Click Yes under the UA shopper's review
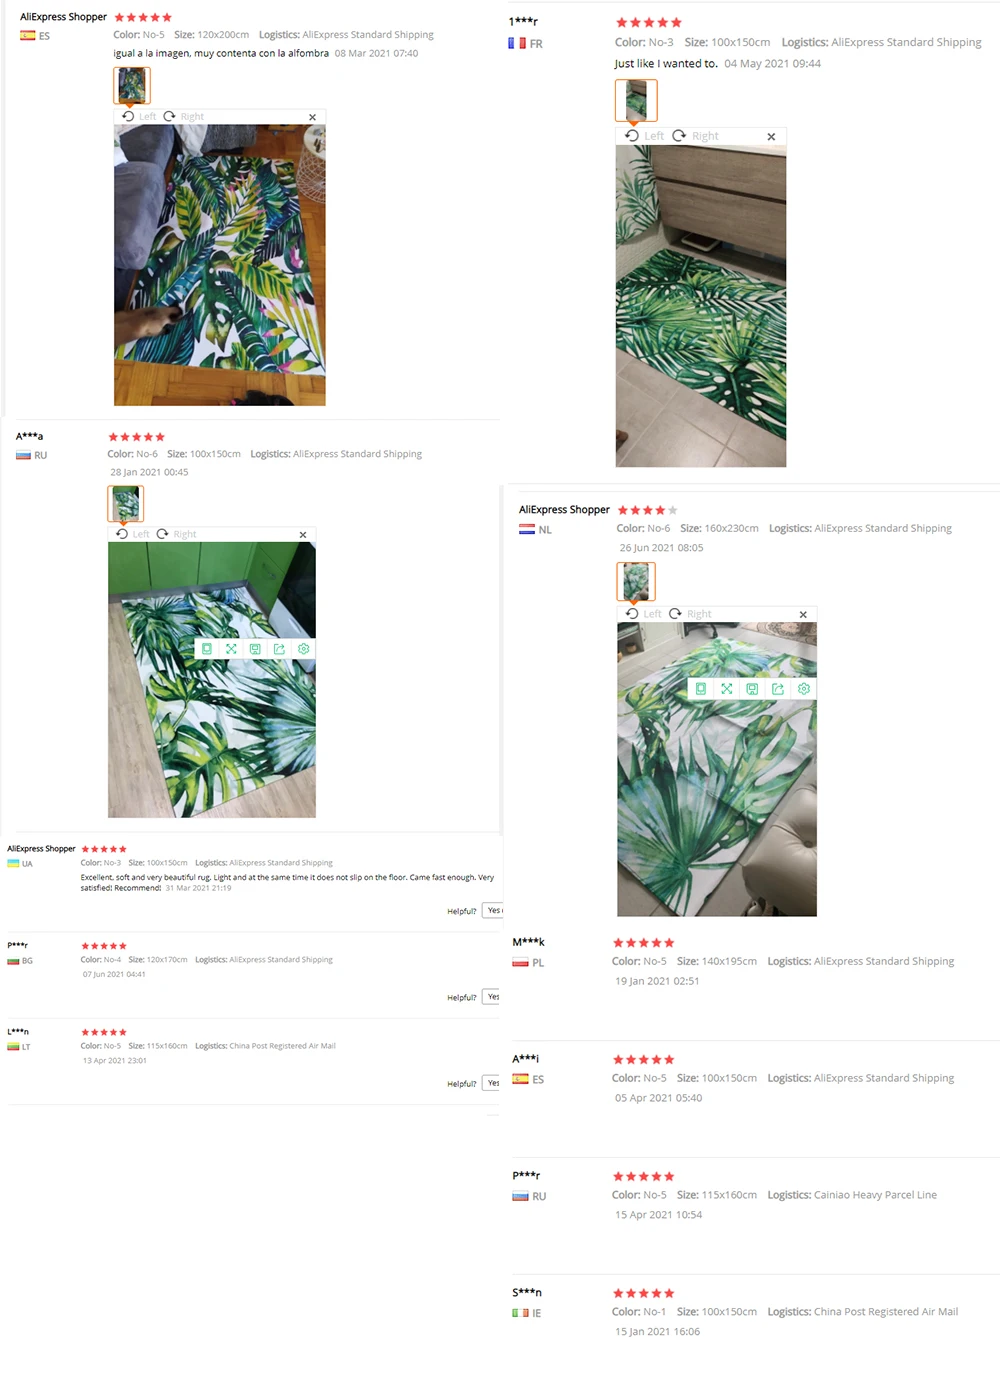The image size is (1000, 1382). [x=493, y=910]
